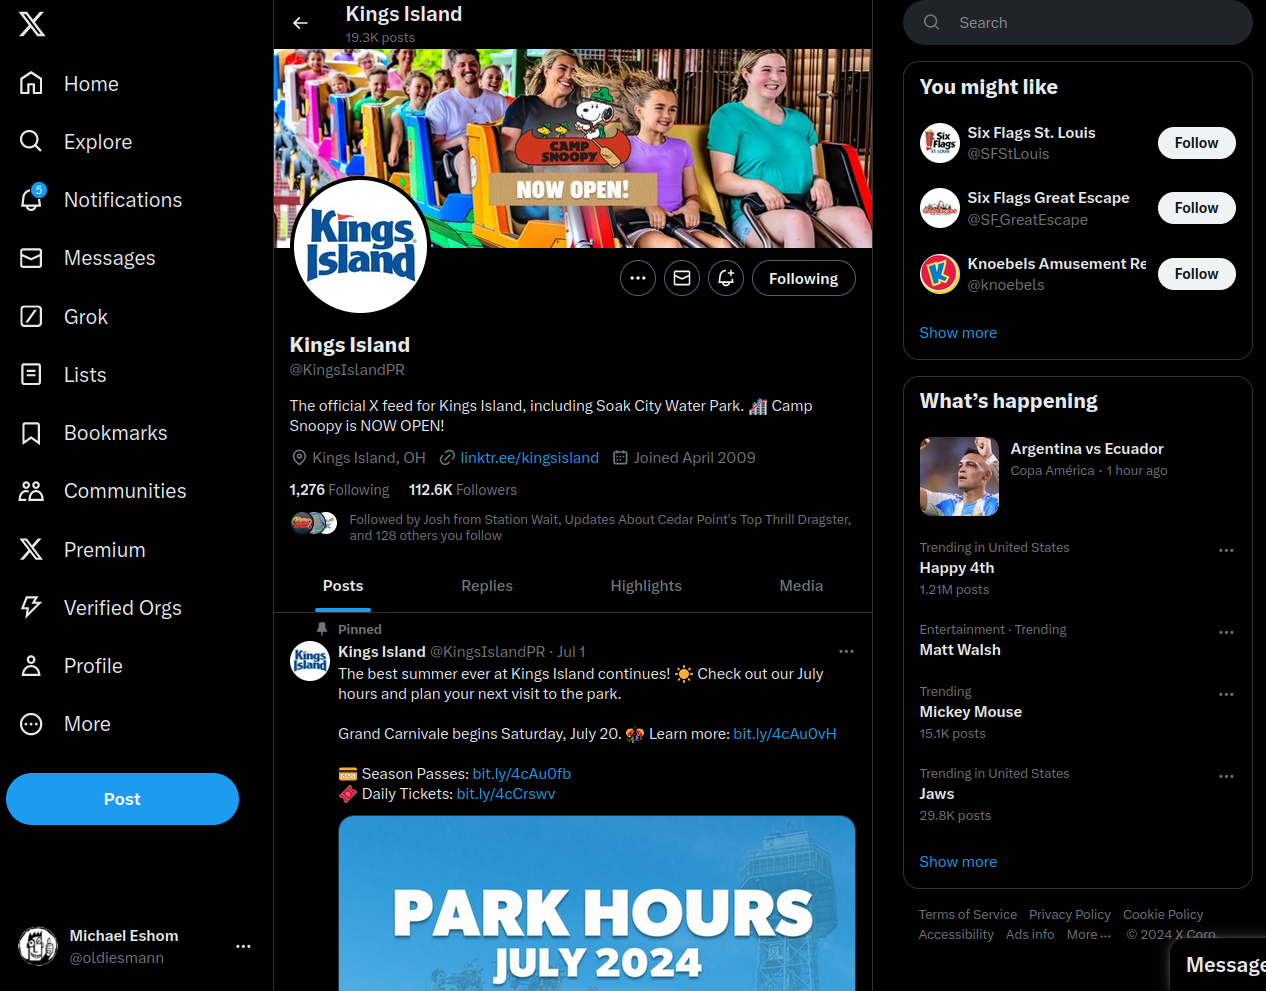Open linktr.ee/kingsisland link

529,458
